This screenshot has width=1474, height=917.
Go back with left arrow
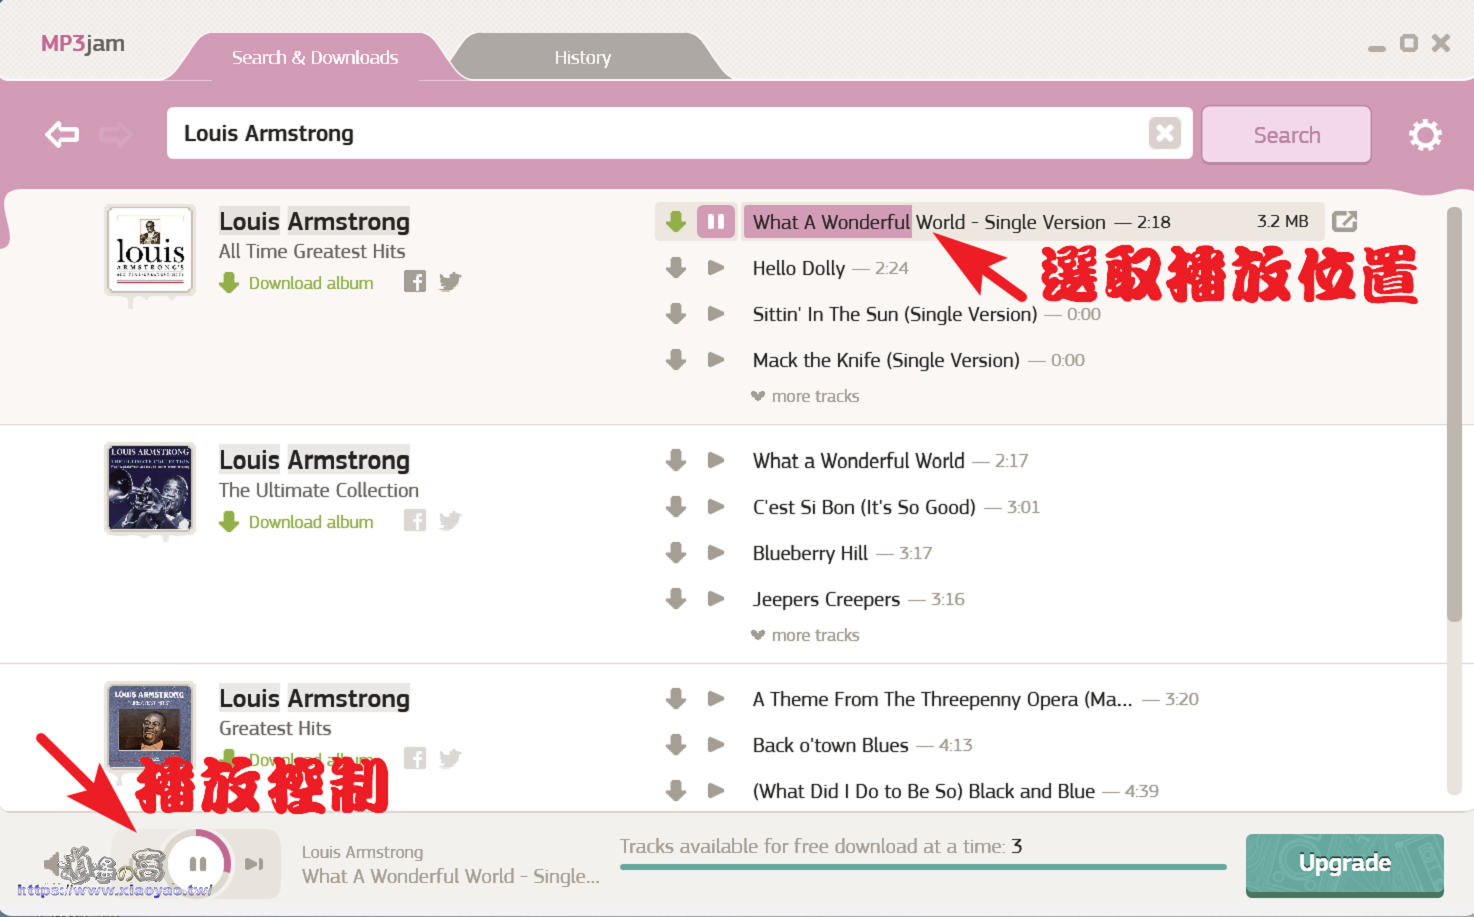coord(62,134)
